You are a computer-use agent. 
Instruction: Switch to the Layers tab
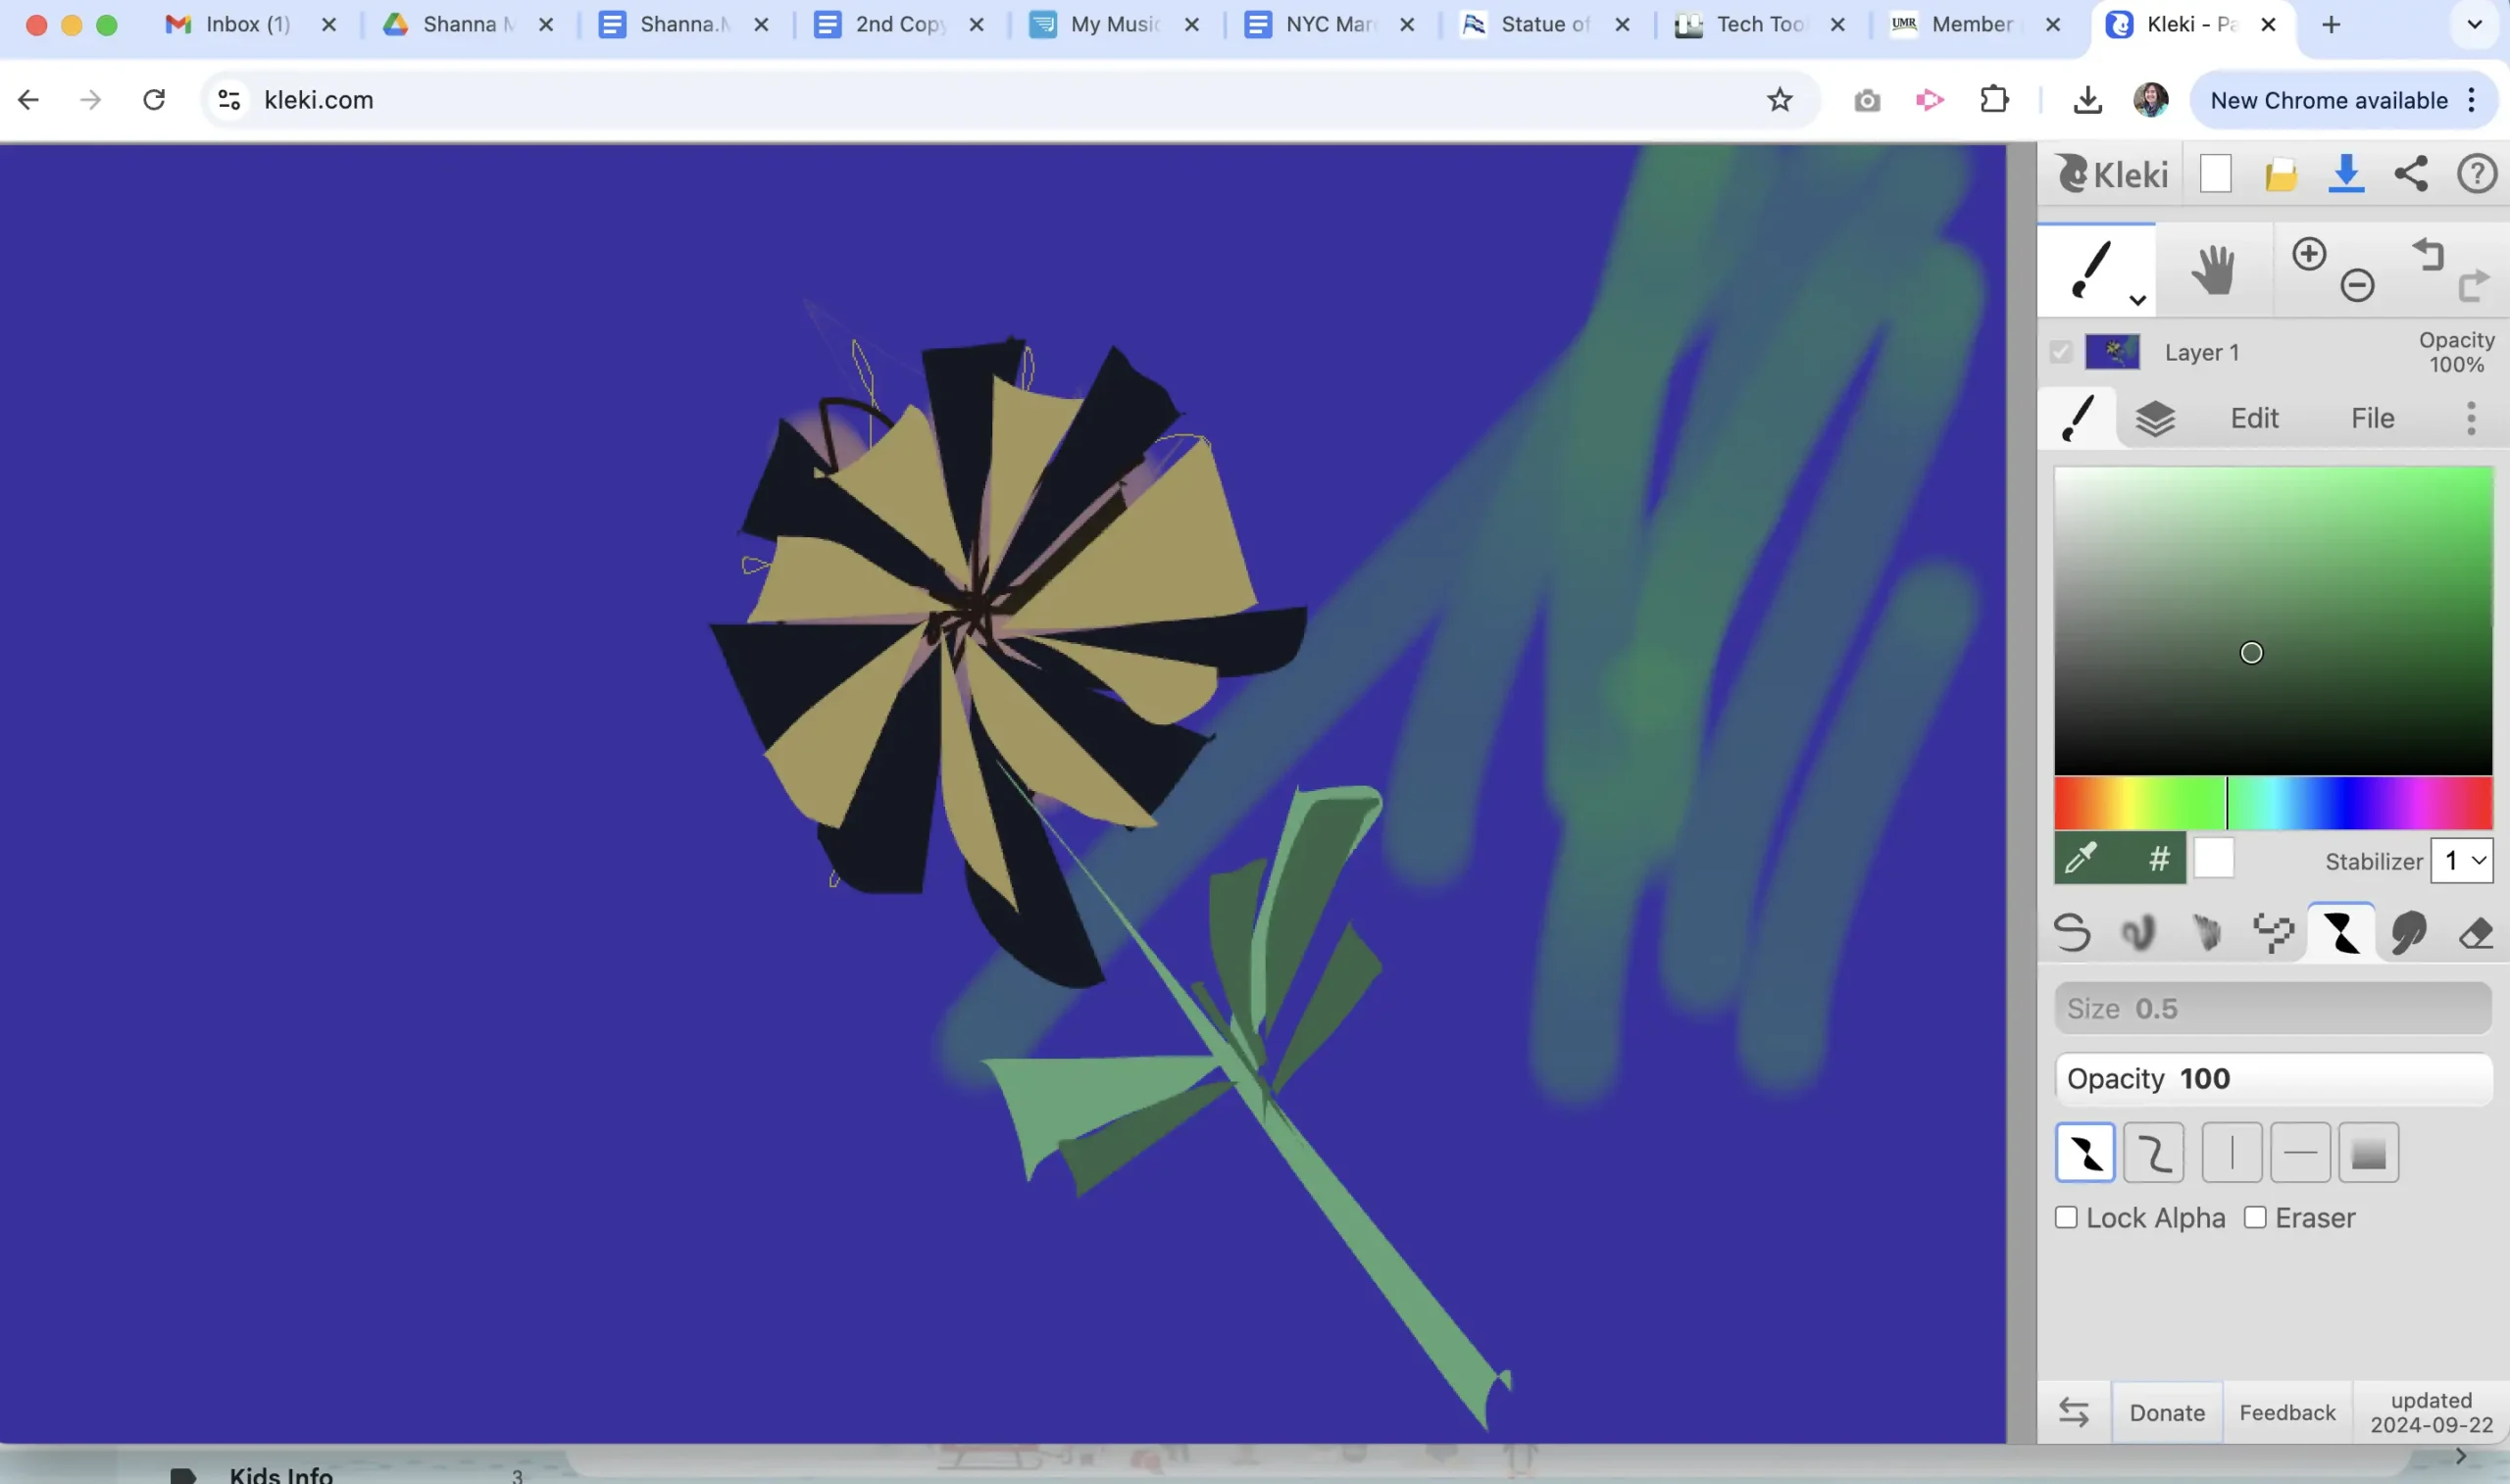click(x=2155, y=418)
